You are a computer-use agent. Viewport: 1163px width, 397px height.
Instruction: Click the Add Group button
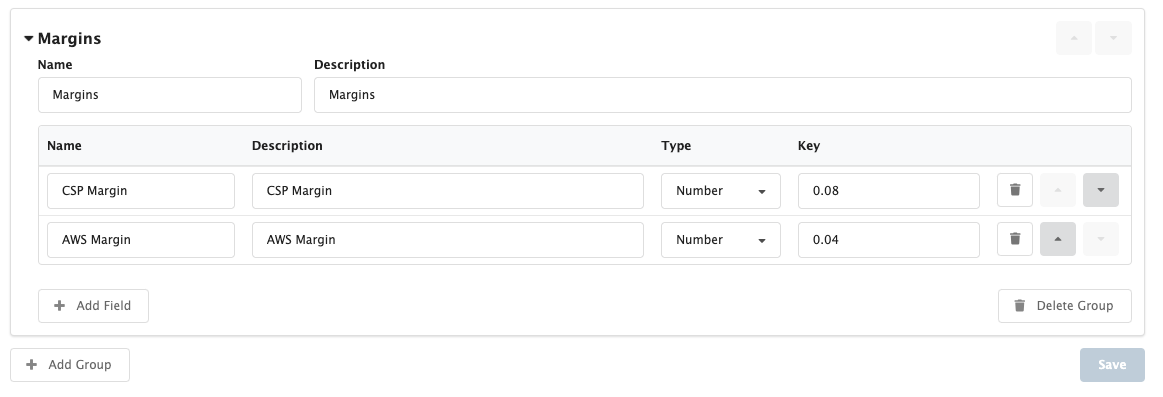70,364
